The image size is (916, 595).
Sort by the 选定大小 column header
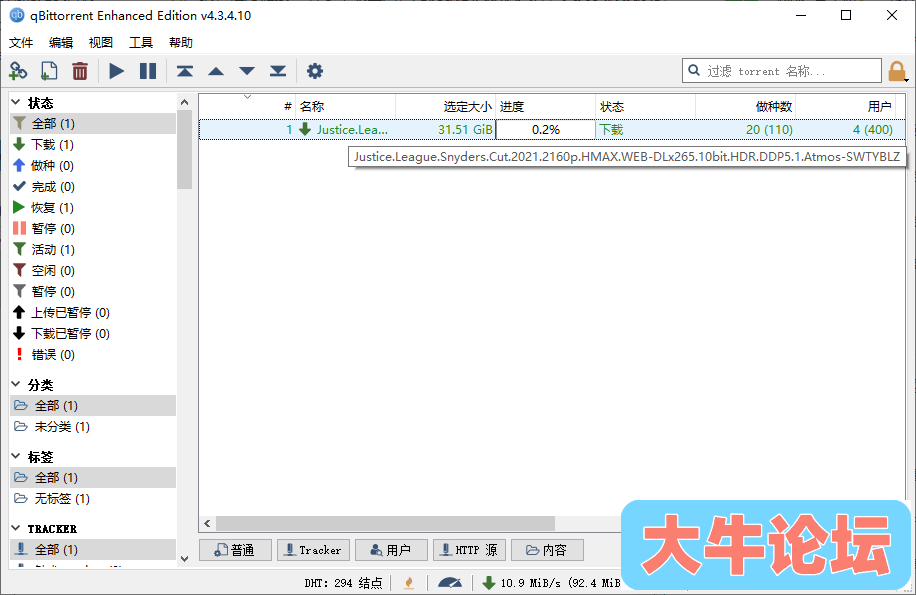tap(446, 106)
